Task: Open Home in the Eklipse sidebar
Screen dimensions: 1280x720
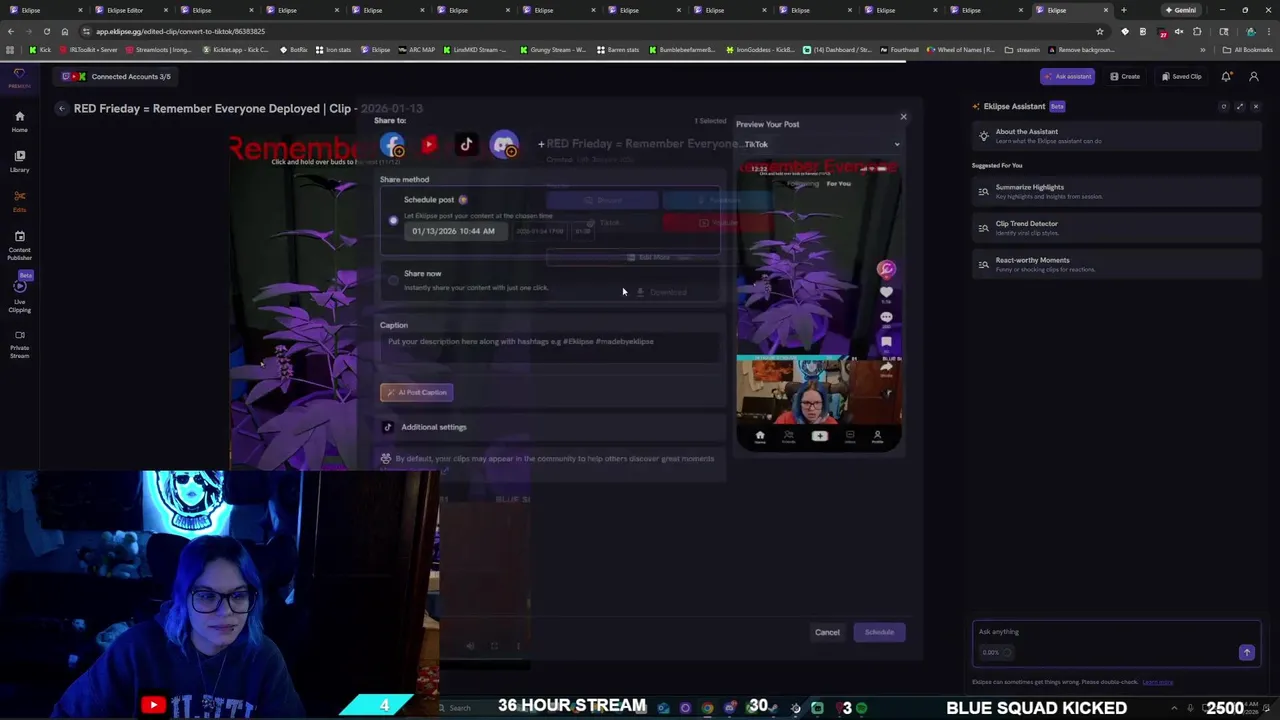Action: [x=19, y=121]
